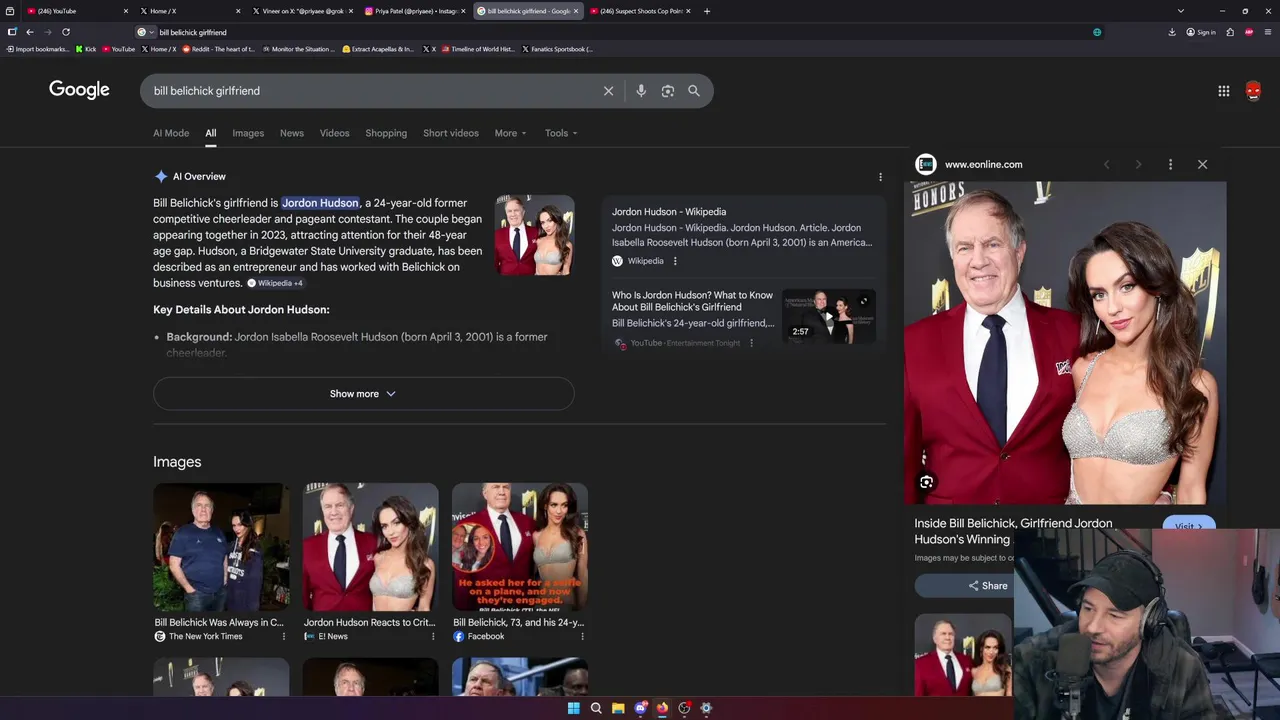Close the eonline image preview panel

(x=1202, y=164)
